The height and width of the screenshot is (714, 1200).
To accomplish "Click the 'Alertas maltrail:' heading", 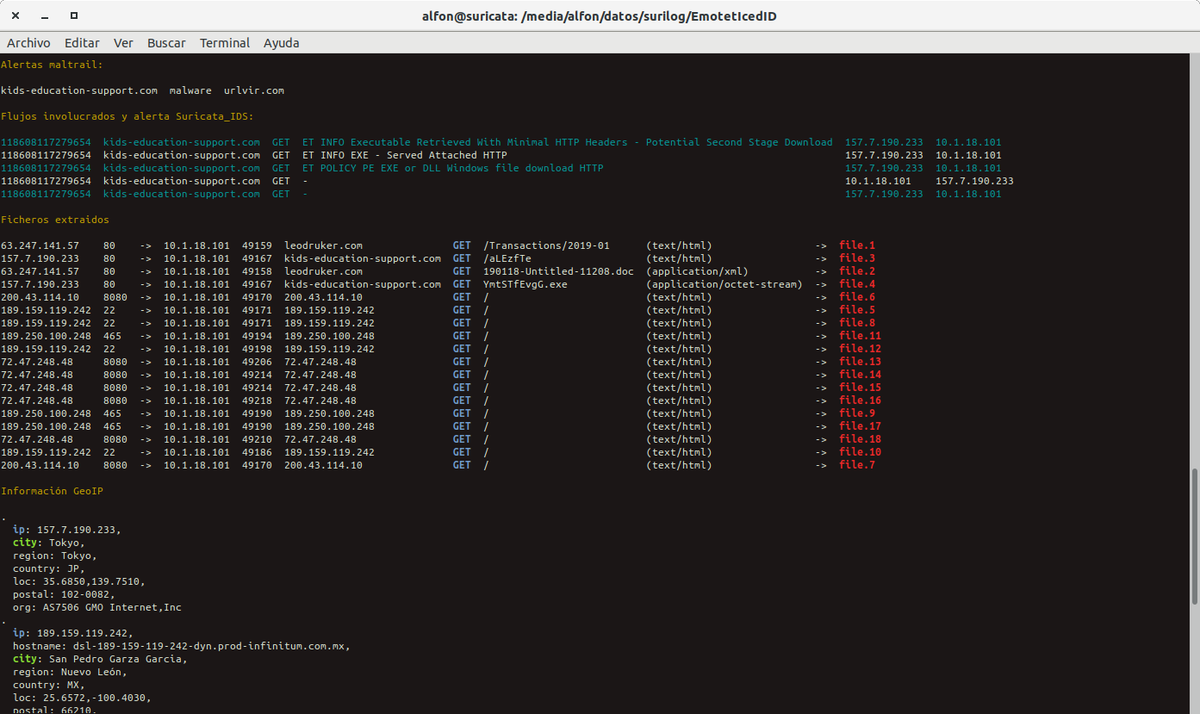I will coord(52,65).
